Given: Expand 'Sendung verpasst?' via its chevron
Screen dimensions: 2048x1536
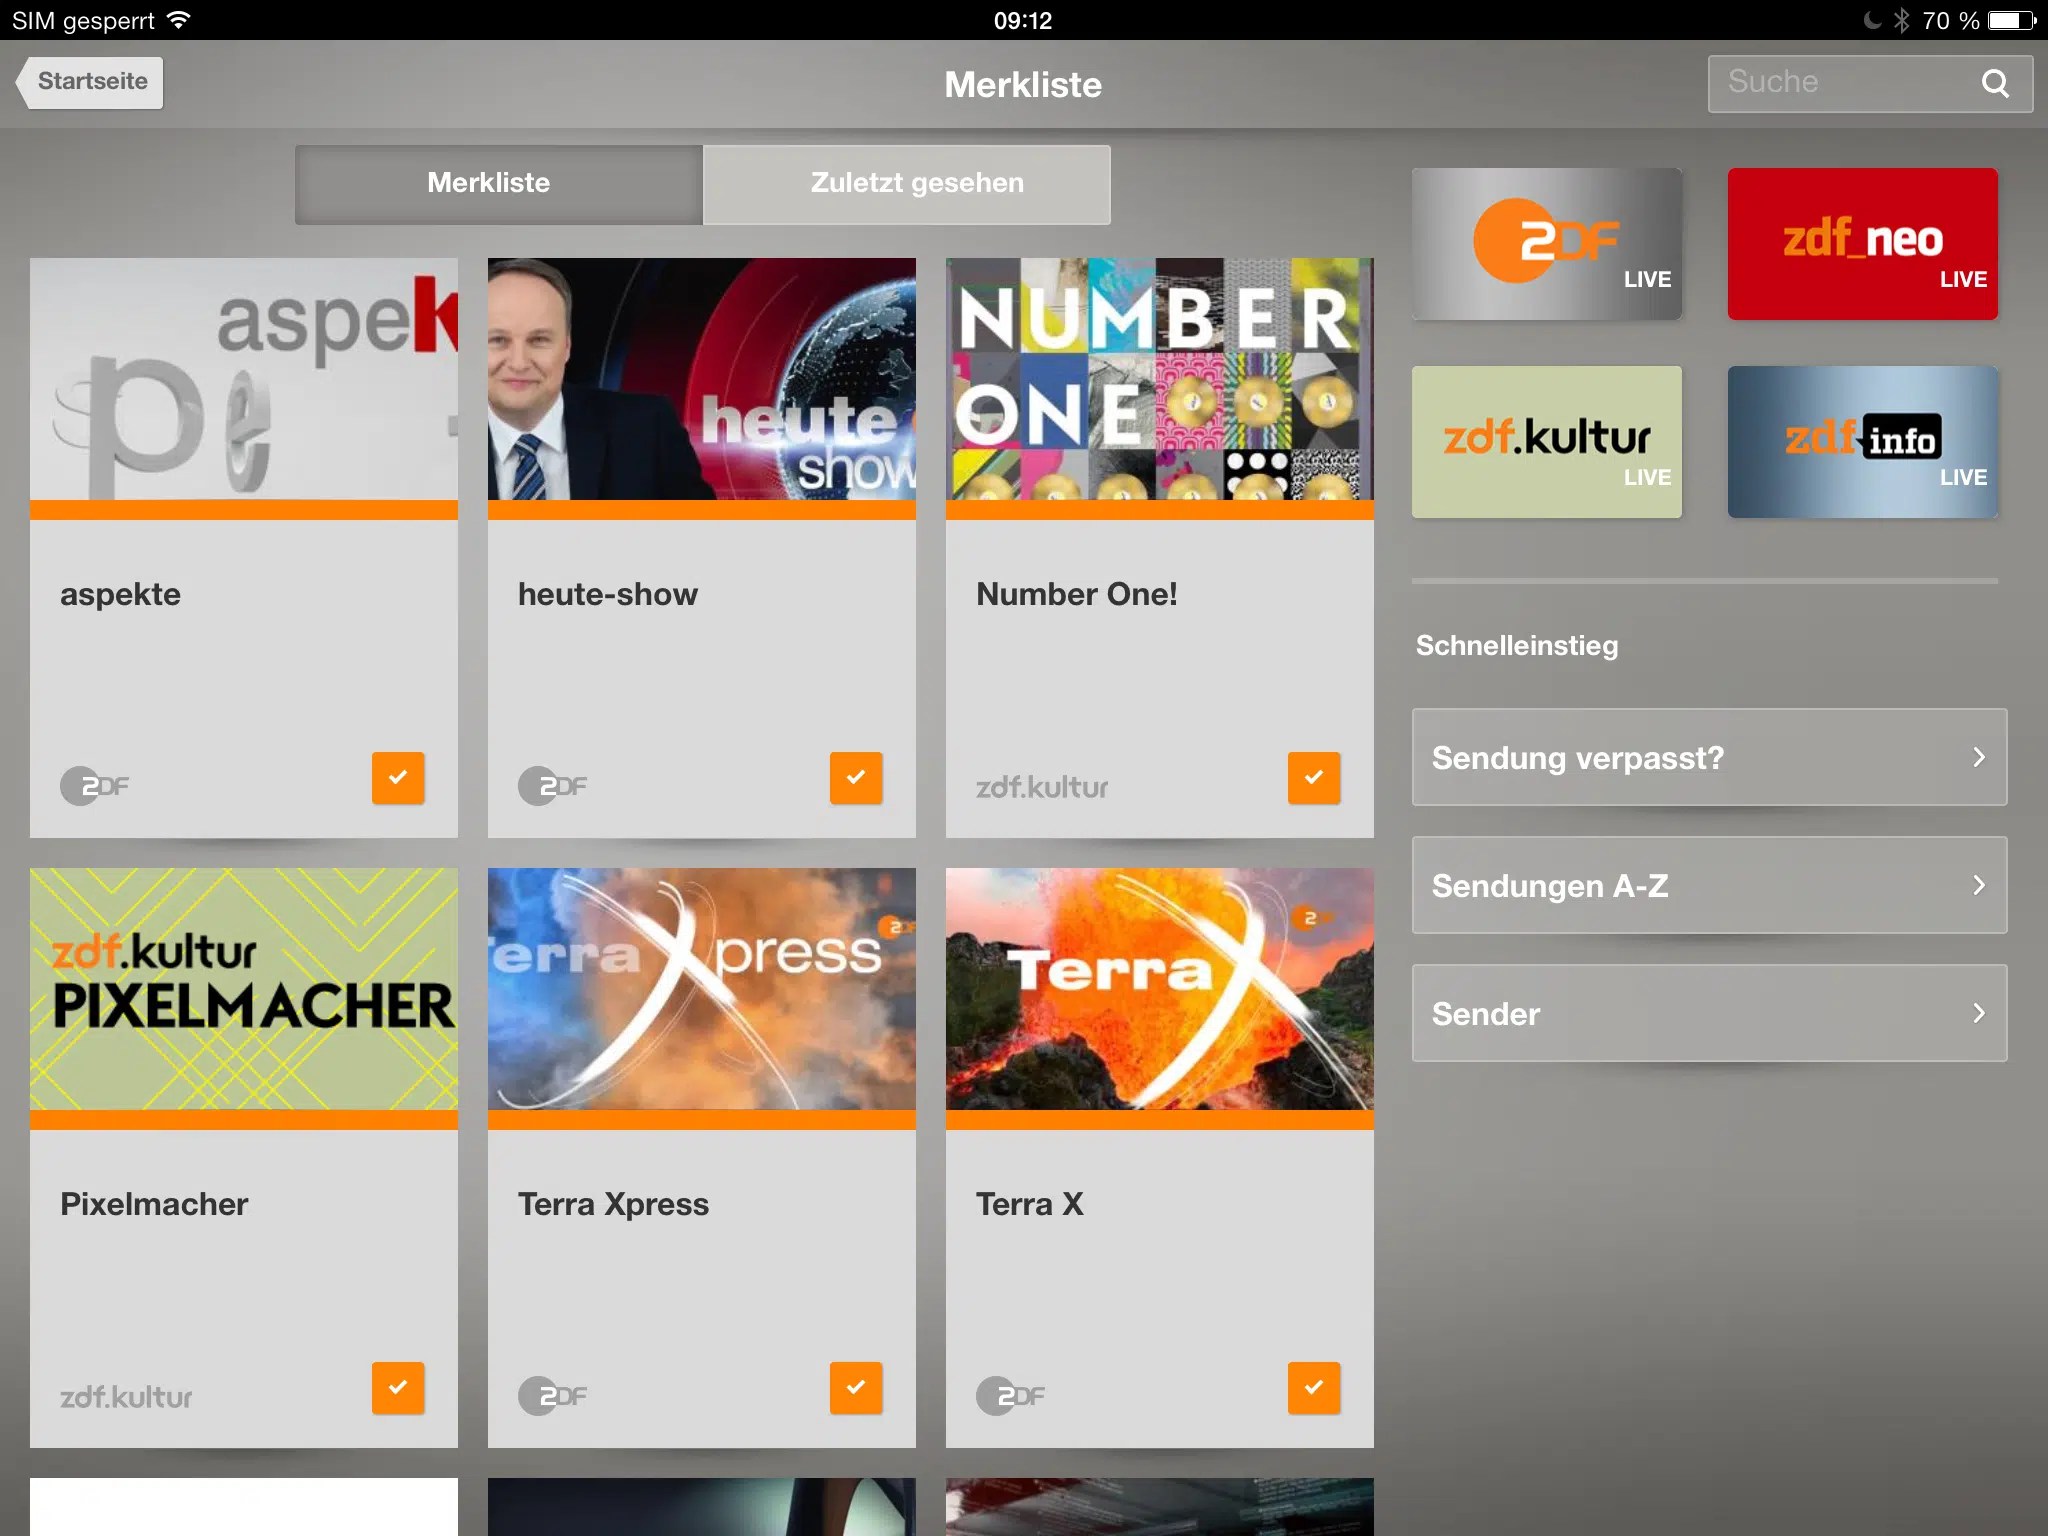Looking at the screenshot, I should coord(1977,758).
